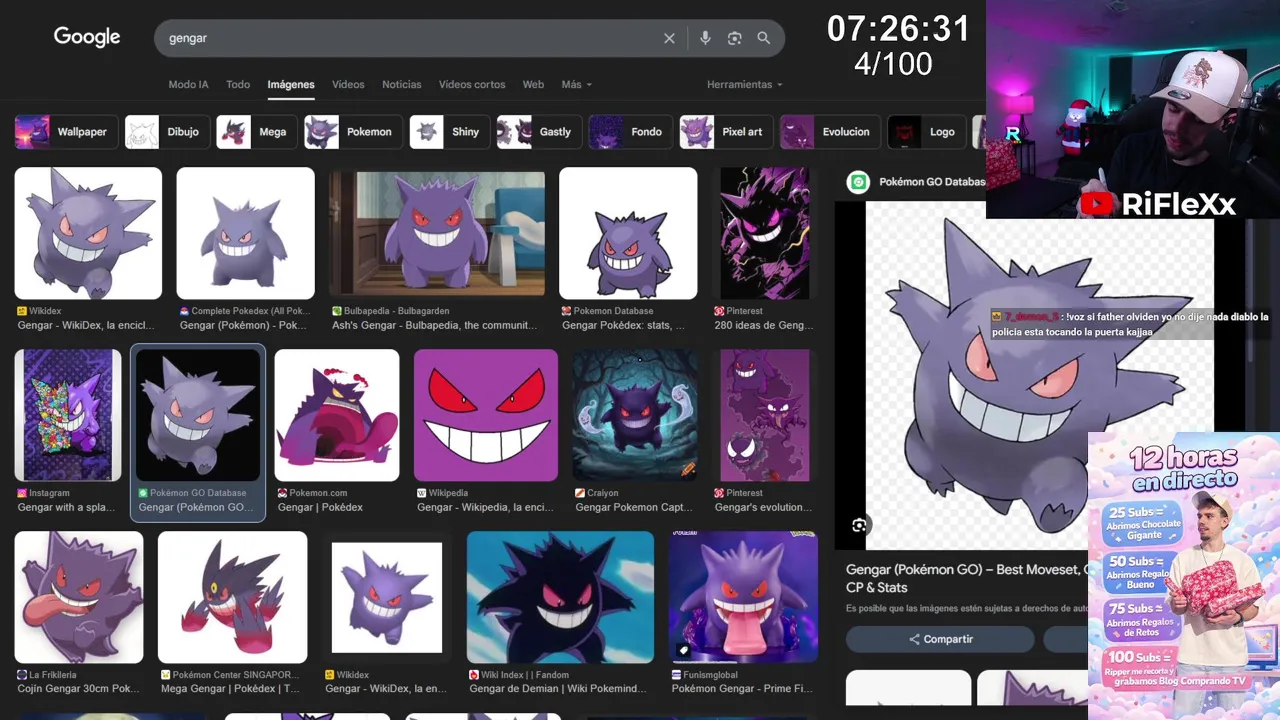This screenshot has width=1280, height=720.
Task: Switch to Todo results tab
Action: [x=238, y=85]
